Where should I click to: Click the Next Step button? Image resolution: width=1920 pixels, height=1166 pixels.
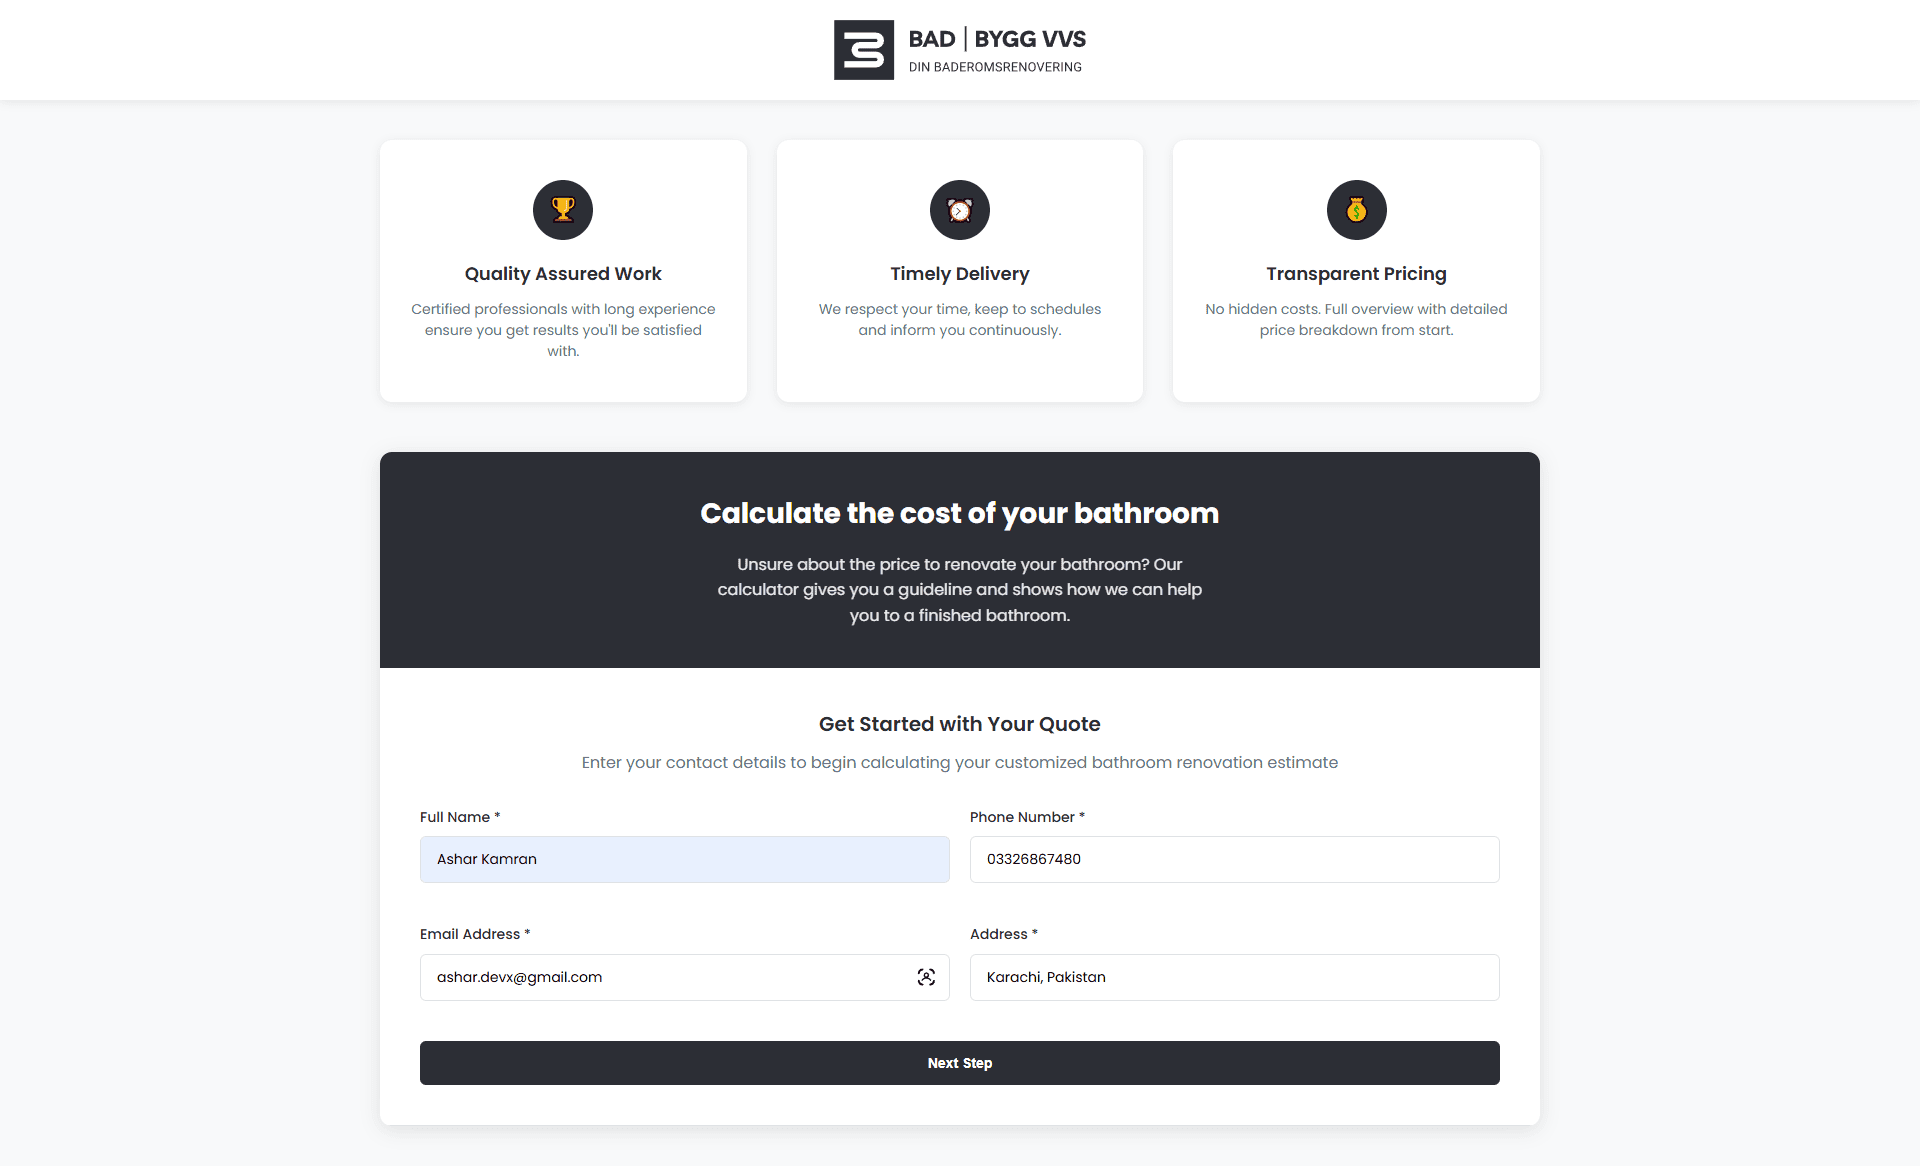[x=960, y=1063]
